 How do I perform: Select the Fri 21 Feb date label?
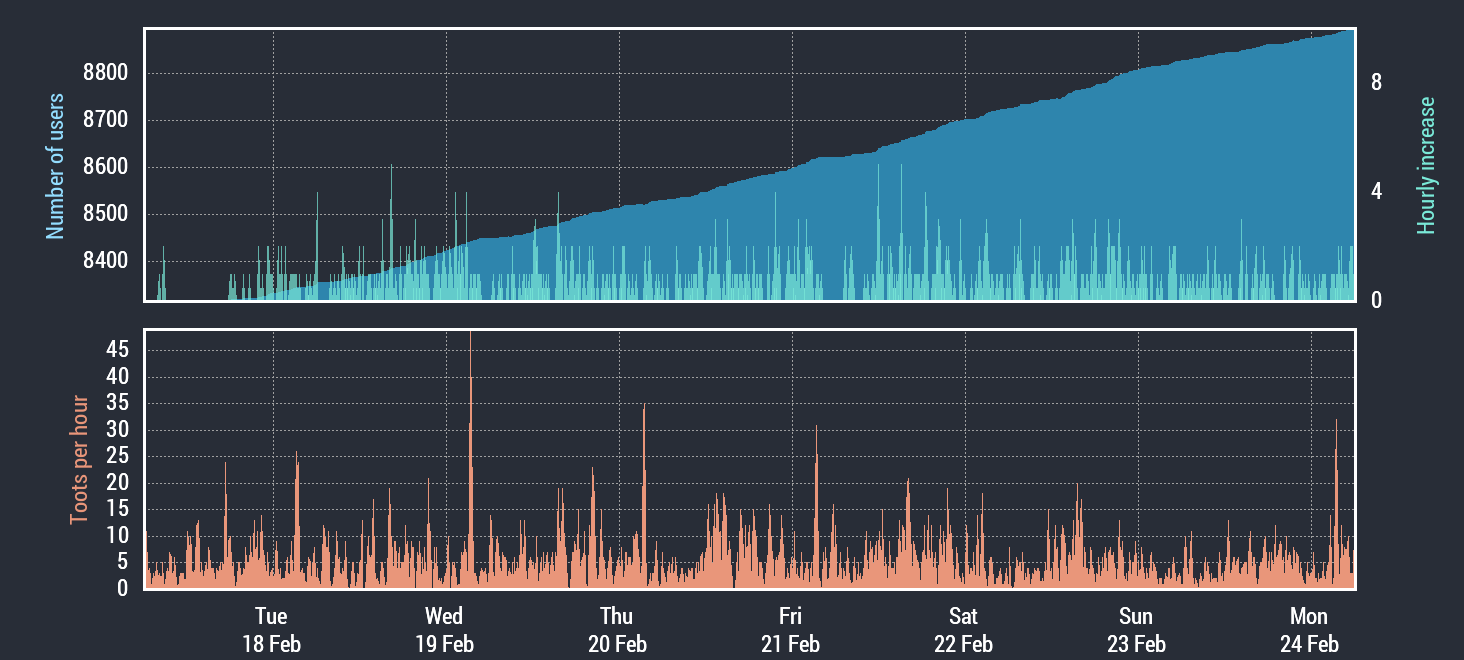click(x=790, y=629)
